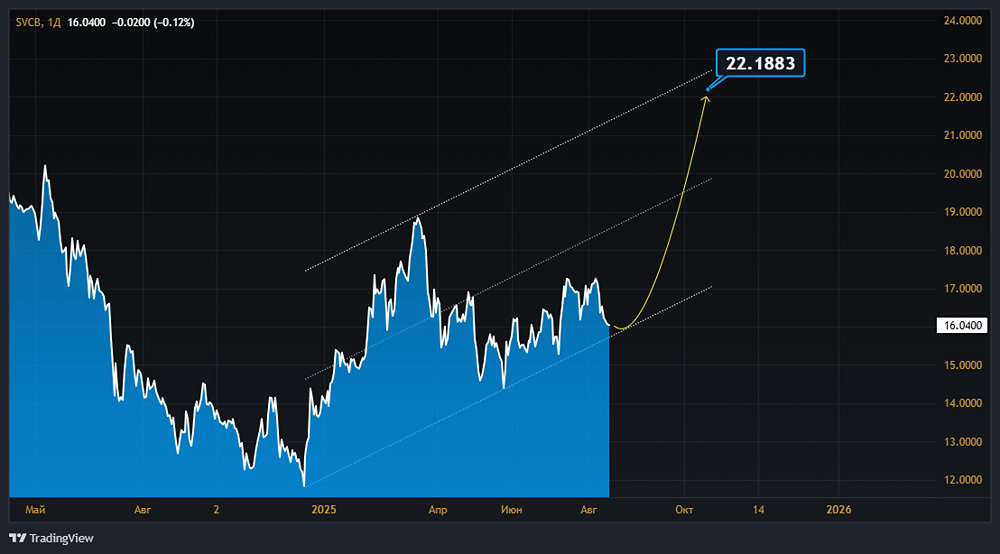Image resolution: width=1000 pixels, height=554 pixels.
Task: Click the 12.0000 price axis label
Action: (962, 479)
